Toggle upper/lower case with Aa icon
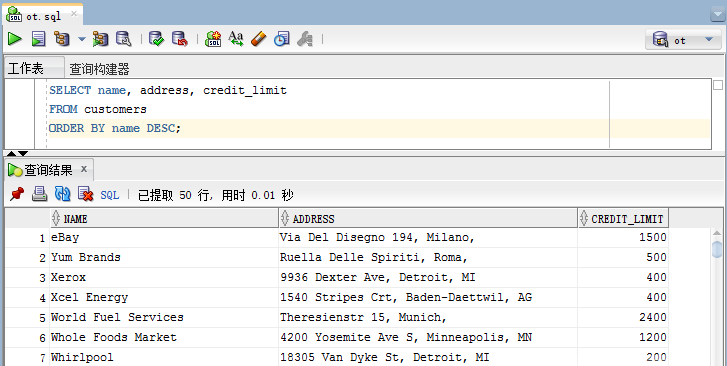Image resolution: width=727 pixels, height=366 pixels. [236, 39]
